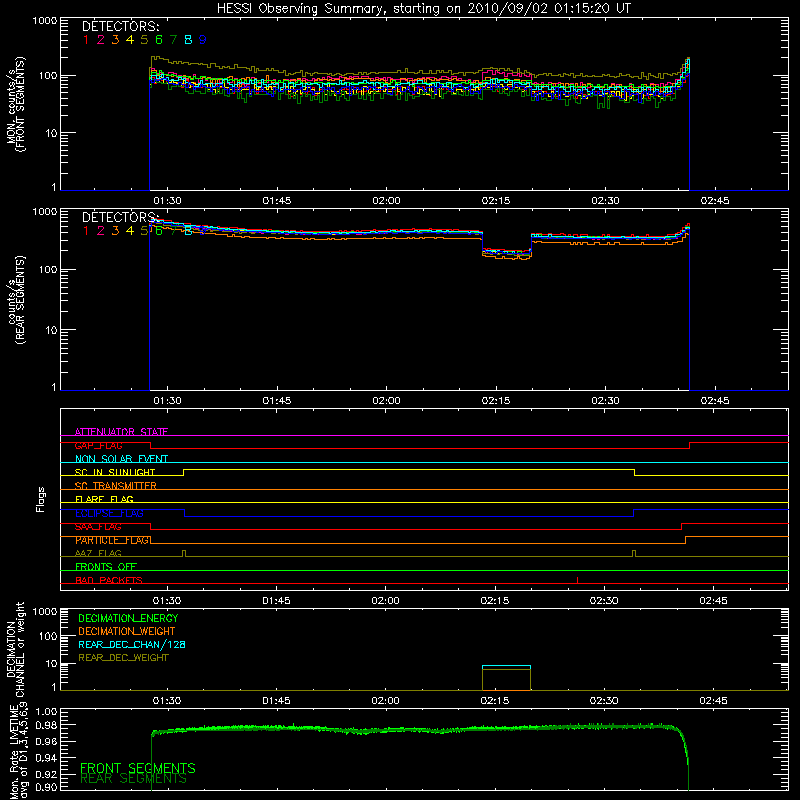Screen dimensions: 800x800
Task: Click the FLARE_FLAG label
Action: pos(104,499)
